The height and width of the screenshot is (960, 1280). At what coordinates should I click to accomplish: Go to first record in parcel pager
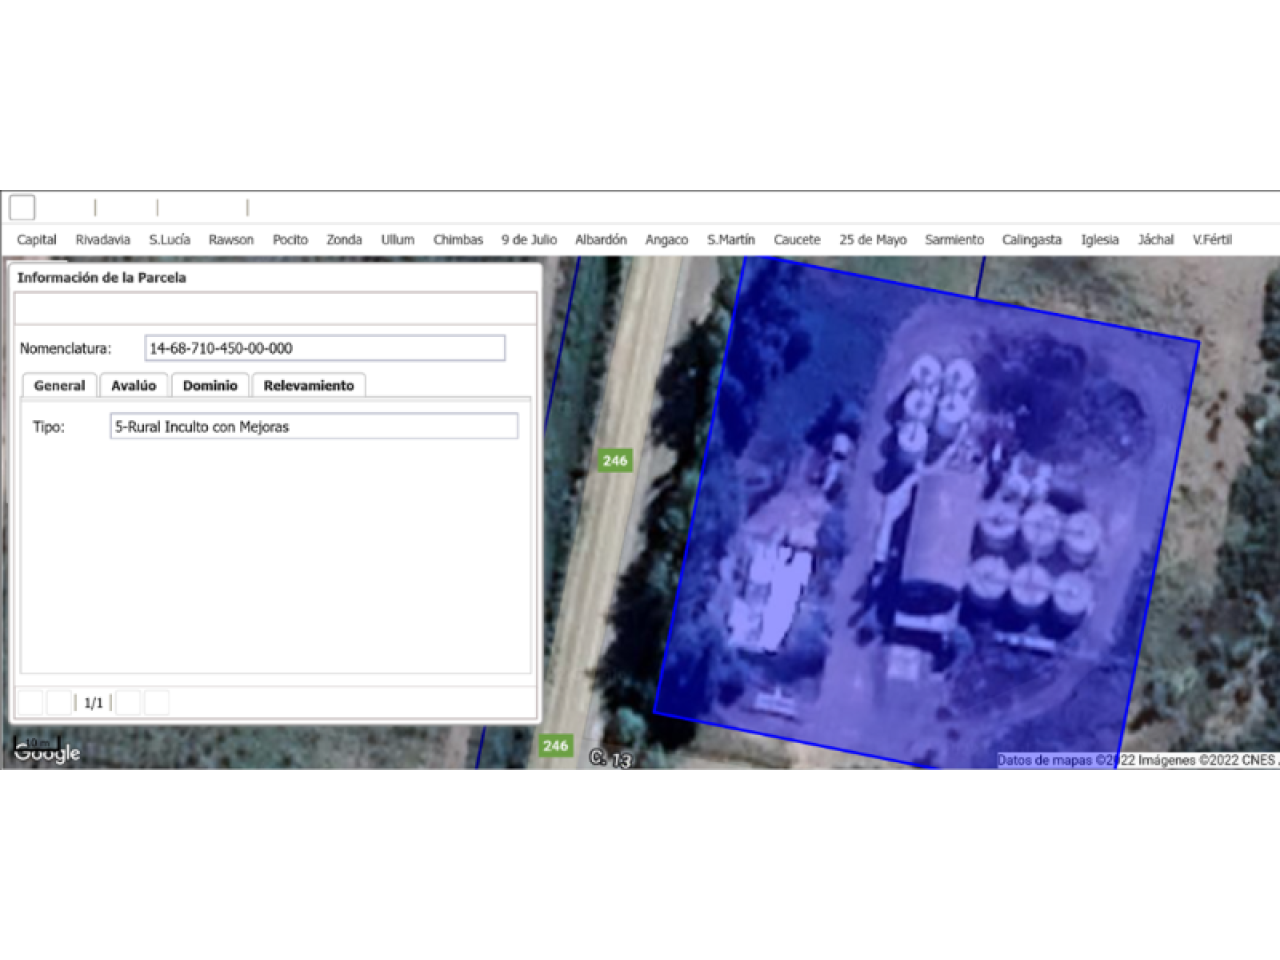pyautogui.click(x=31, y=703)
